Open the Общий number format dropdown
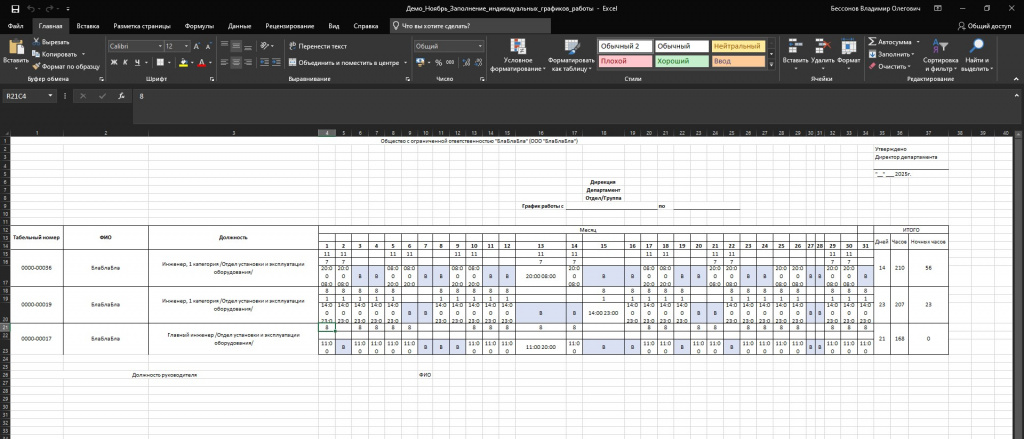The image size is (1024, 439). click(x=480, y=46)
